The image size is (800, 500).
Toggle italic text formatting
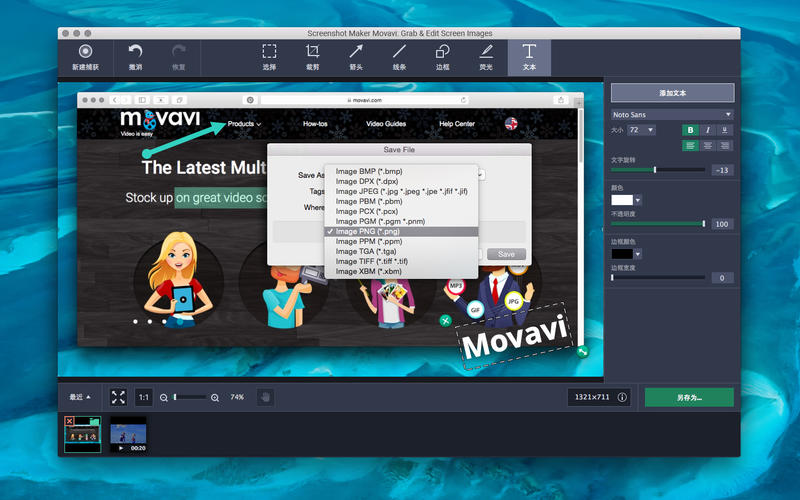click(708, 130)
